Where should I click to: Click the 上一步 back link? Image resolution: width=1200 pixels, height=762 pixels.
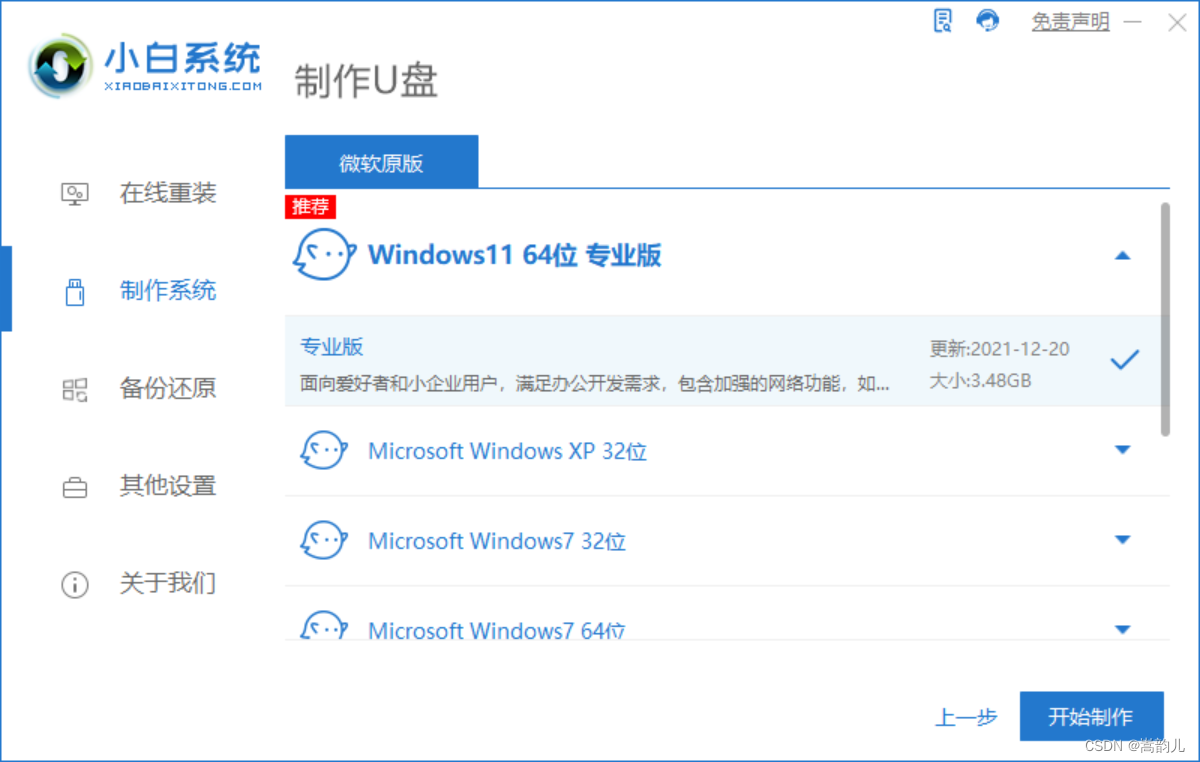coord(966,717)
